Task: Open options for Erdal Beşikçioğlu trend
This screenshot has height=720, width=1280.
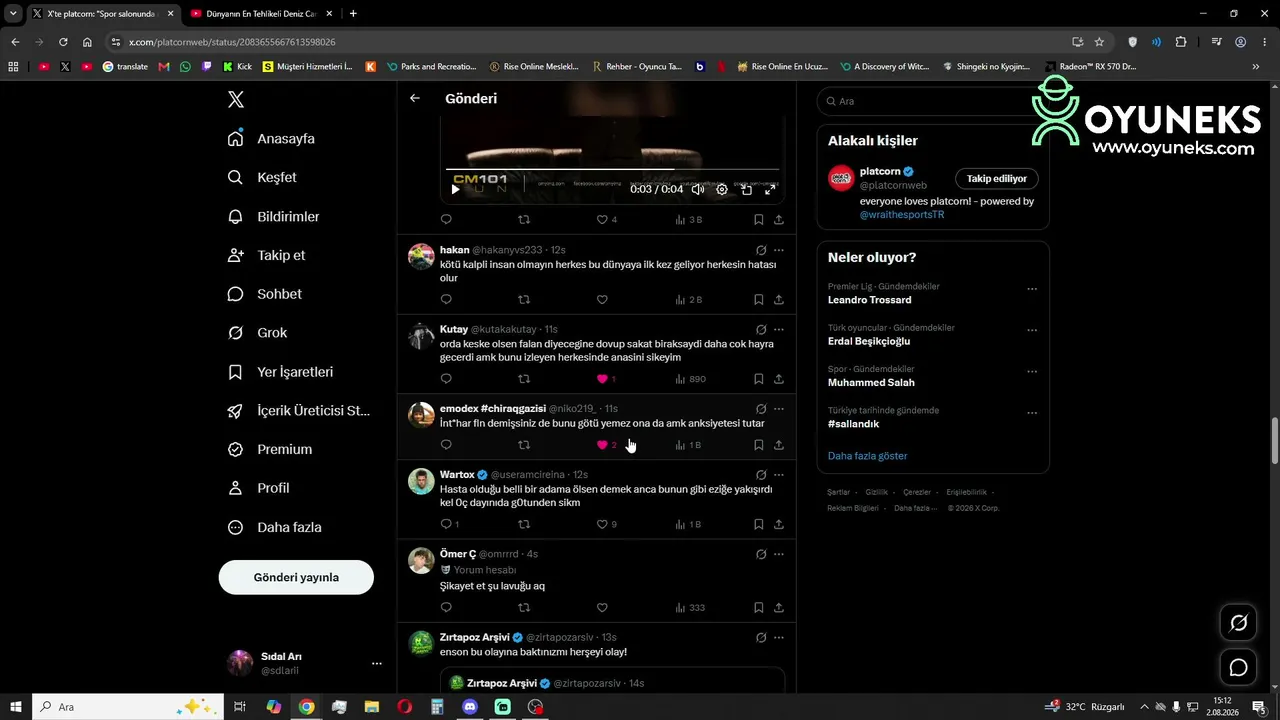Action: click(x=1032, y=330)
